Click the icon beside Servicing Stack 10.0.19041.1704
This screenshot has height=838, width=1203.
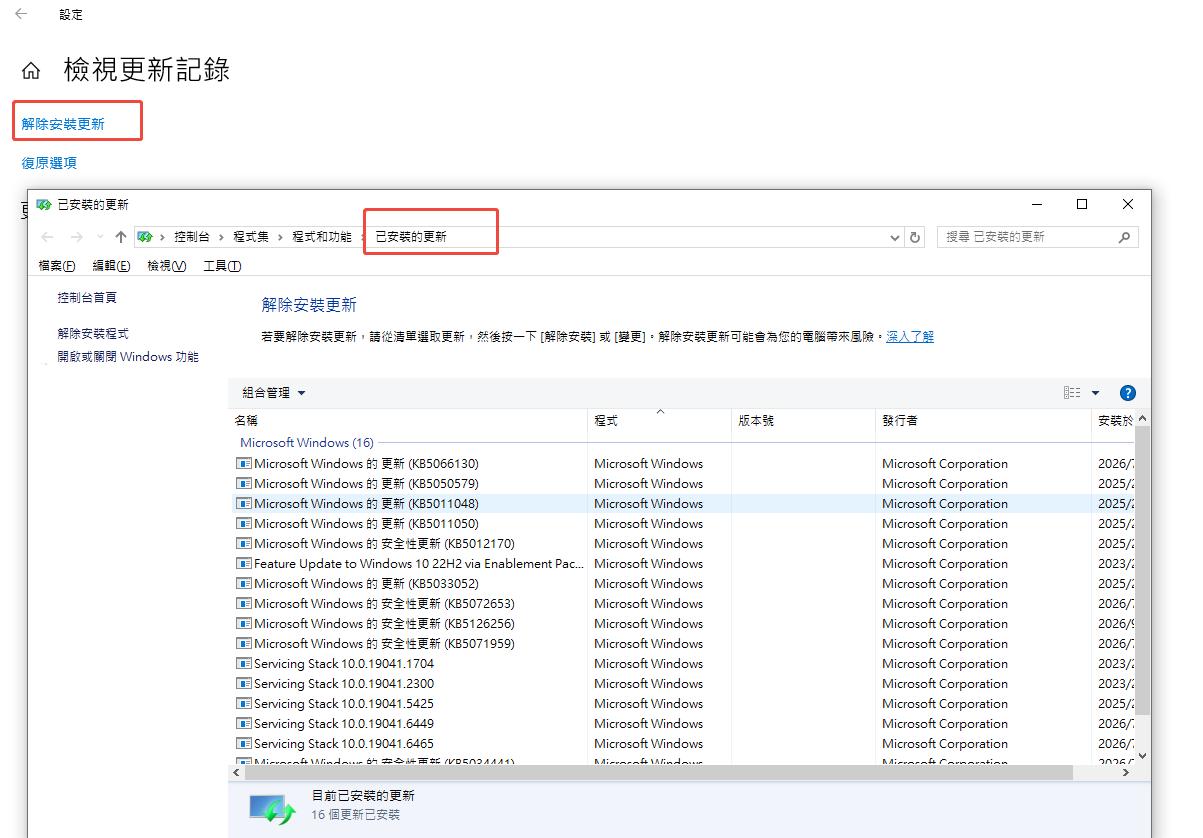[244, 664]
